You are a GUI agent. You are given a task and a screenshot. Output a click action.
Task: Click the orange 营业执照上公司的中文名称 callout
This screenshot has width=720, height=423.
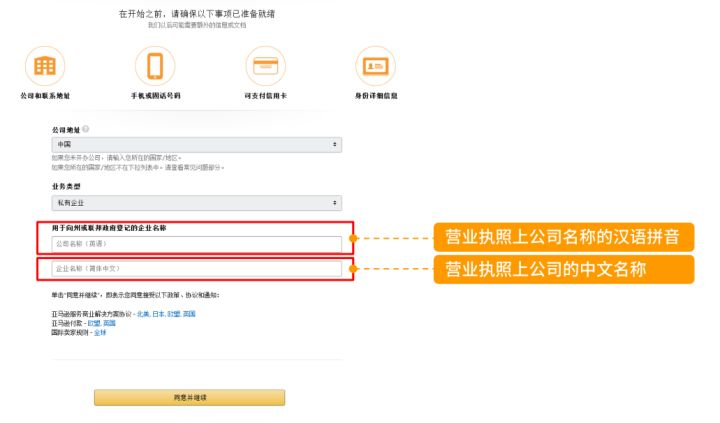[563, 269]
